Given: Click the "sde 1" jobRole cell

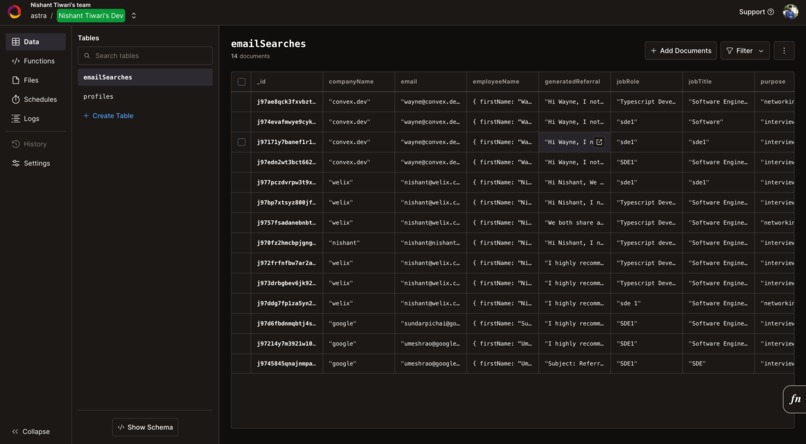Looking at the screenshot, I should [x=646, y=303].
